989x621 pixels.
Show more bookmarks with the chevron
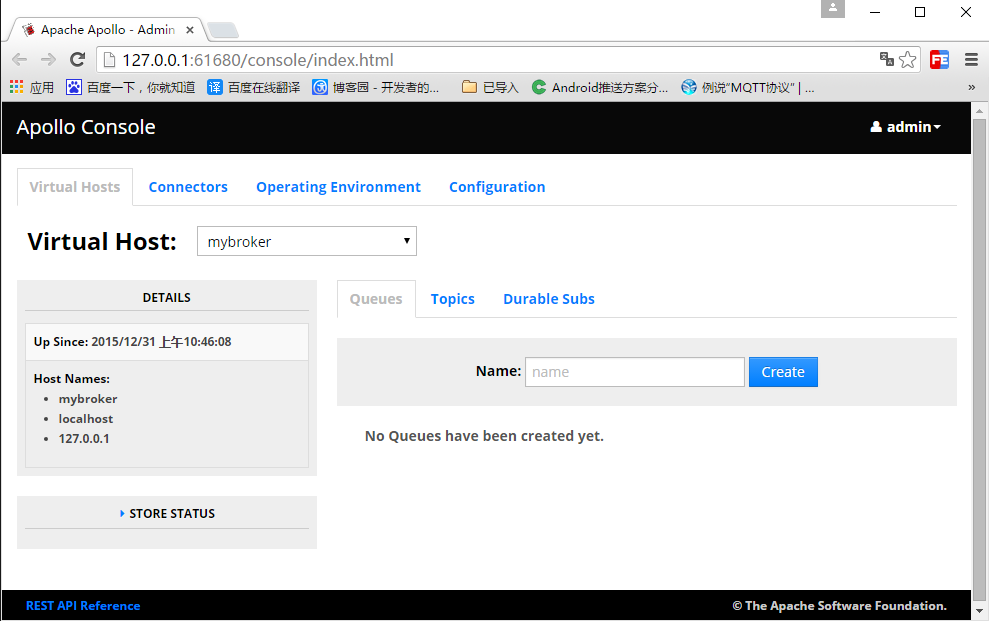click(971, 88)
